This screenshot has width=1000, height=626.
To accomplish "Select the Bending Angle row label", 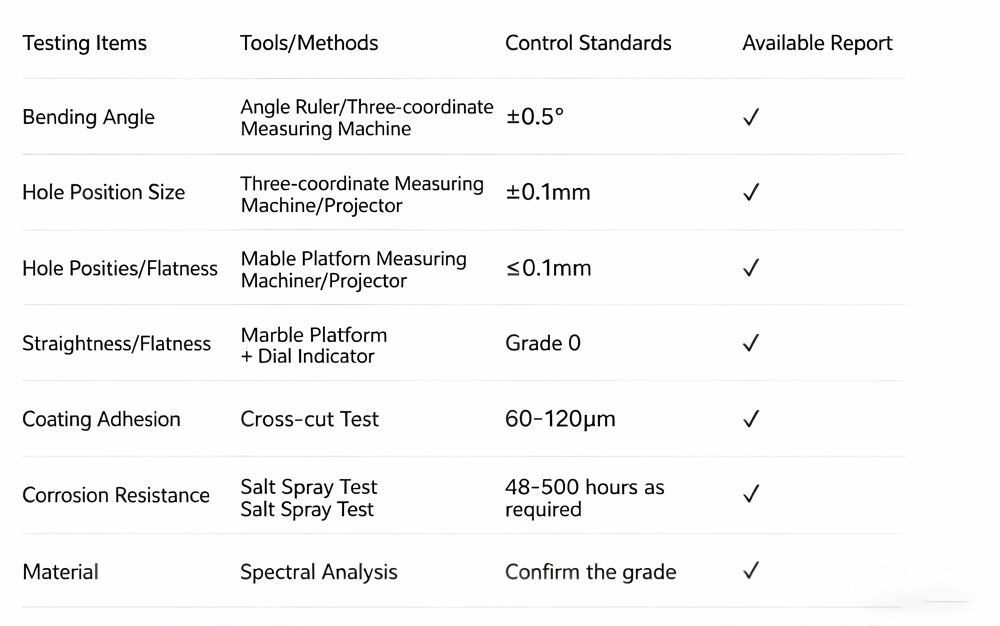I will point(88,117).
